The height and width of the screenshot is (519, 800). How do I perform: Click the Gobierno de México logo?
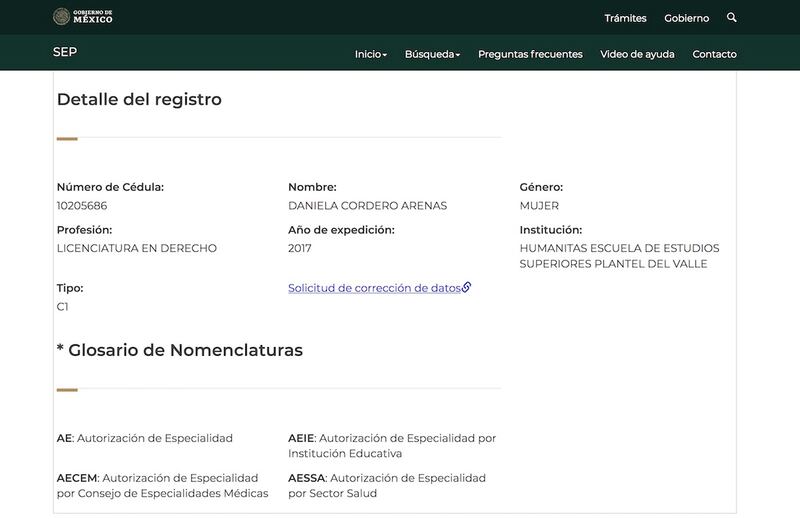pos(83,17)
